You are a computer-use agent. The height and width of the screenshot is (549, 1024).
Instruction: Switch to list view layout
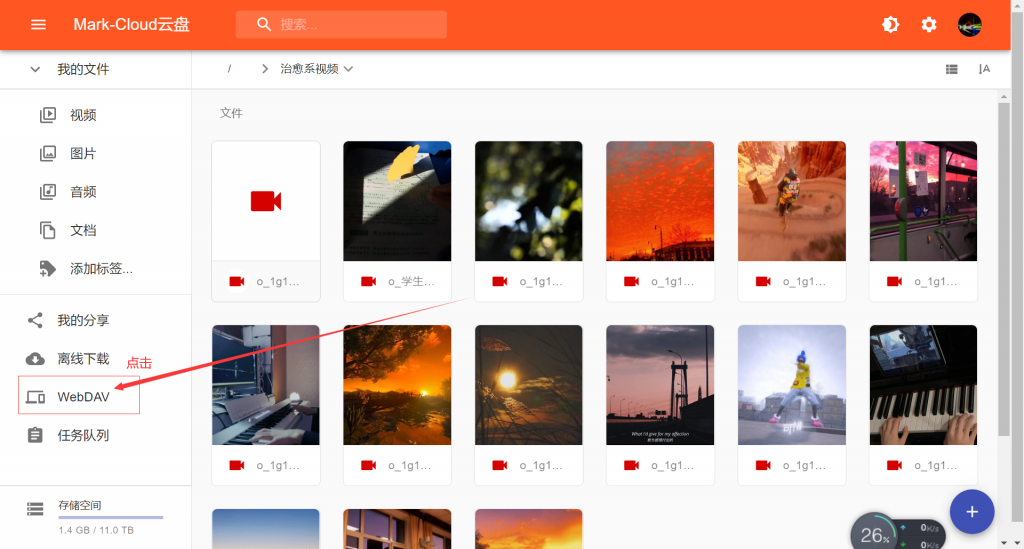tap(952, 69)
